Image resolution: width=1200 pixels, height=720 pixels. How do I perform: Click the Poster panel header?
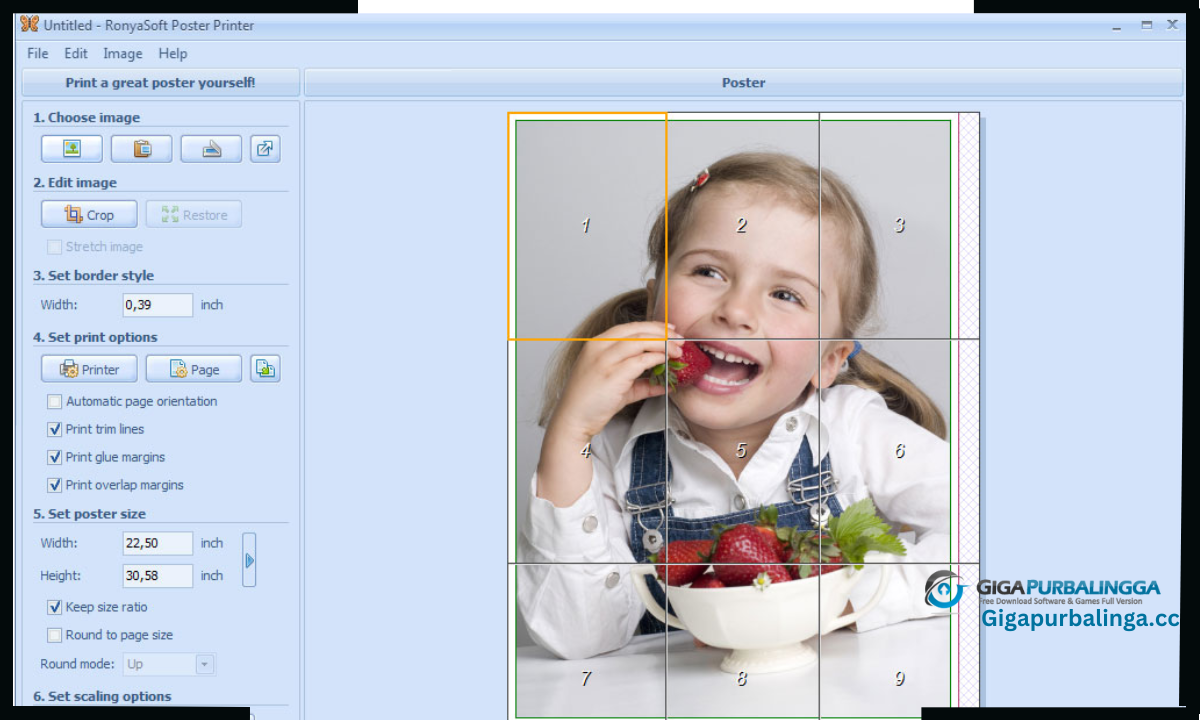(x=743, y=83)
